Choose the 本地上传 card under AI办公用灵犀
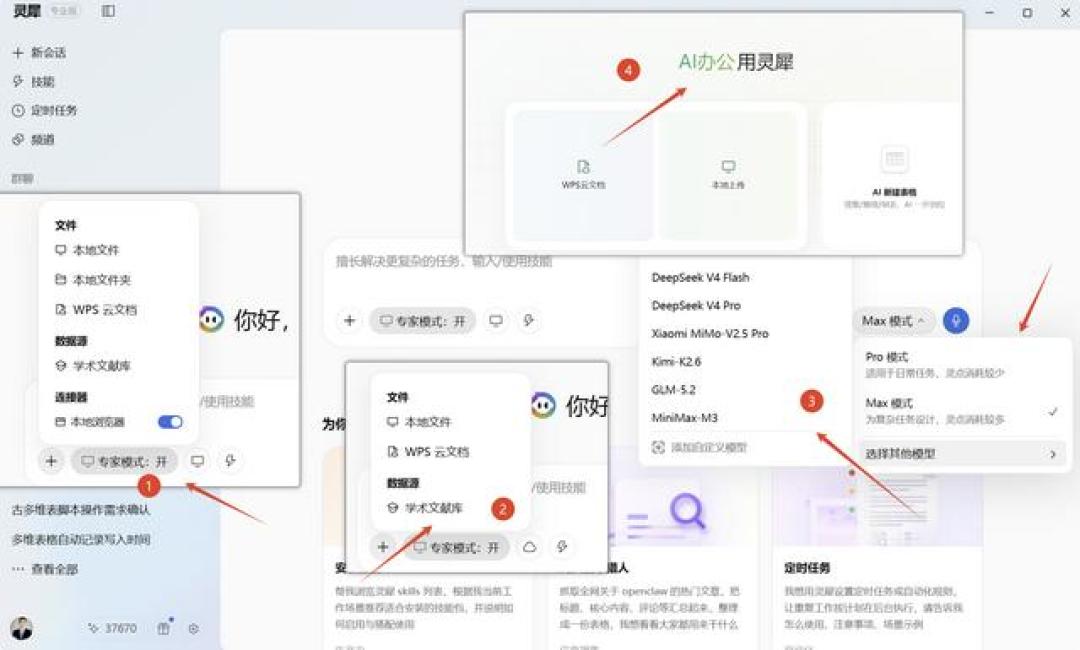Image resolution: width=1080 pixels, height=650 pixels. coord(728,175)
